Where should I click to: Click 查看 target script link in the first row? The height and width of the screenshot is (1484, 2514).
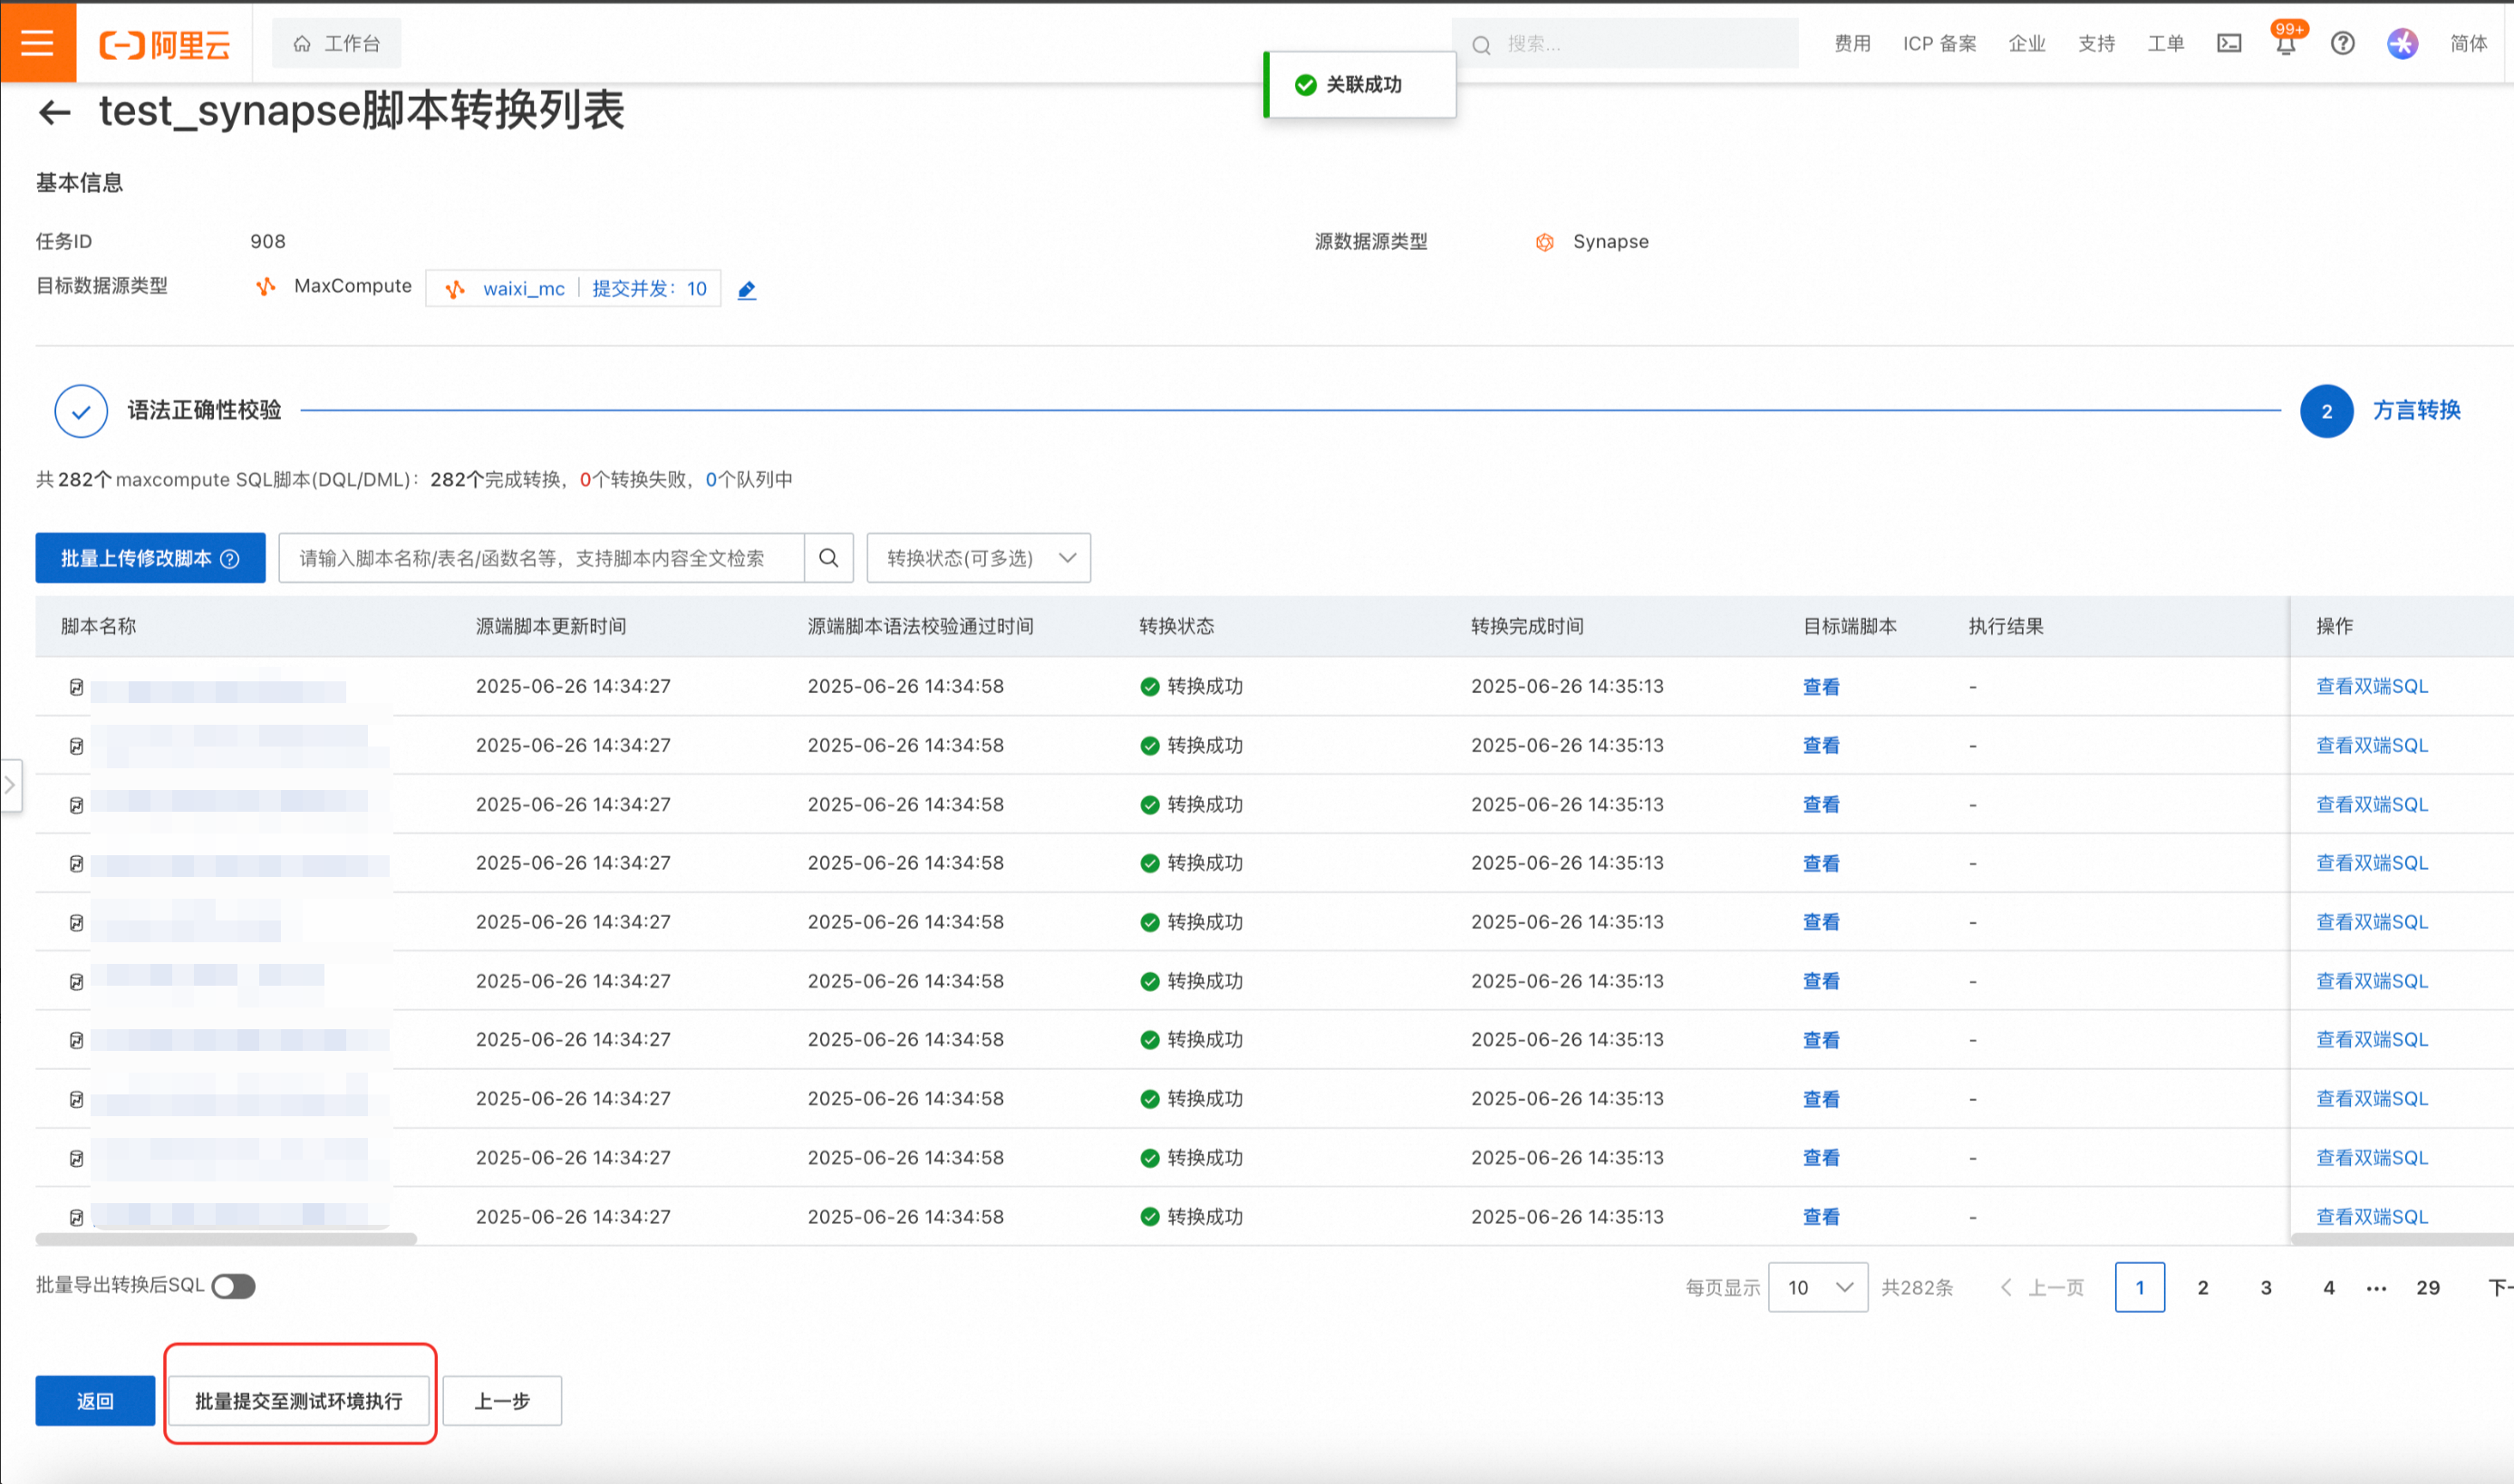click(1821, 687)
